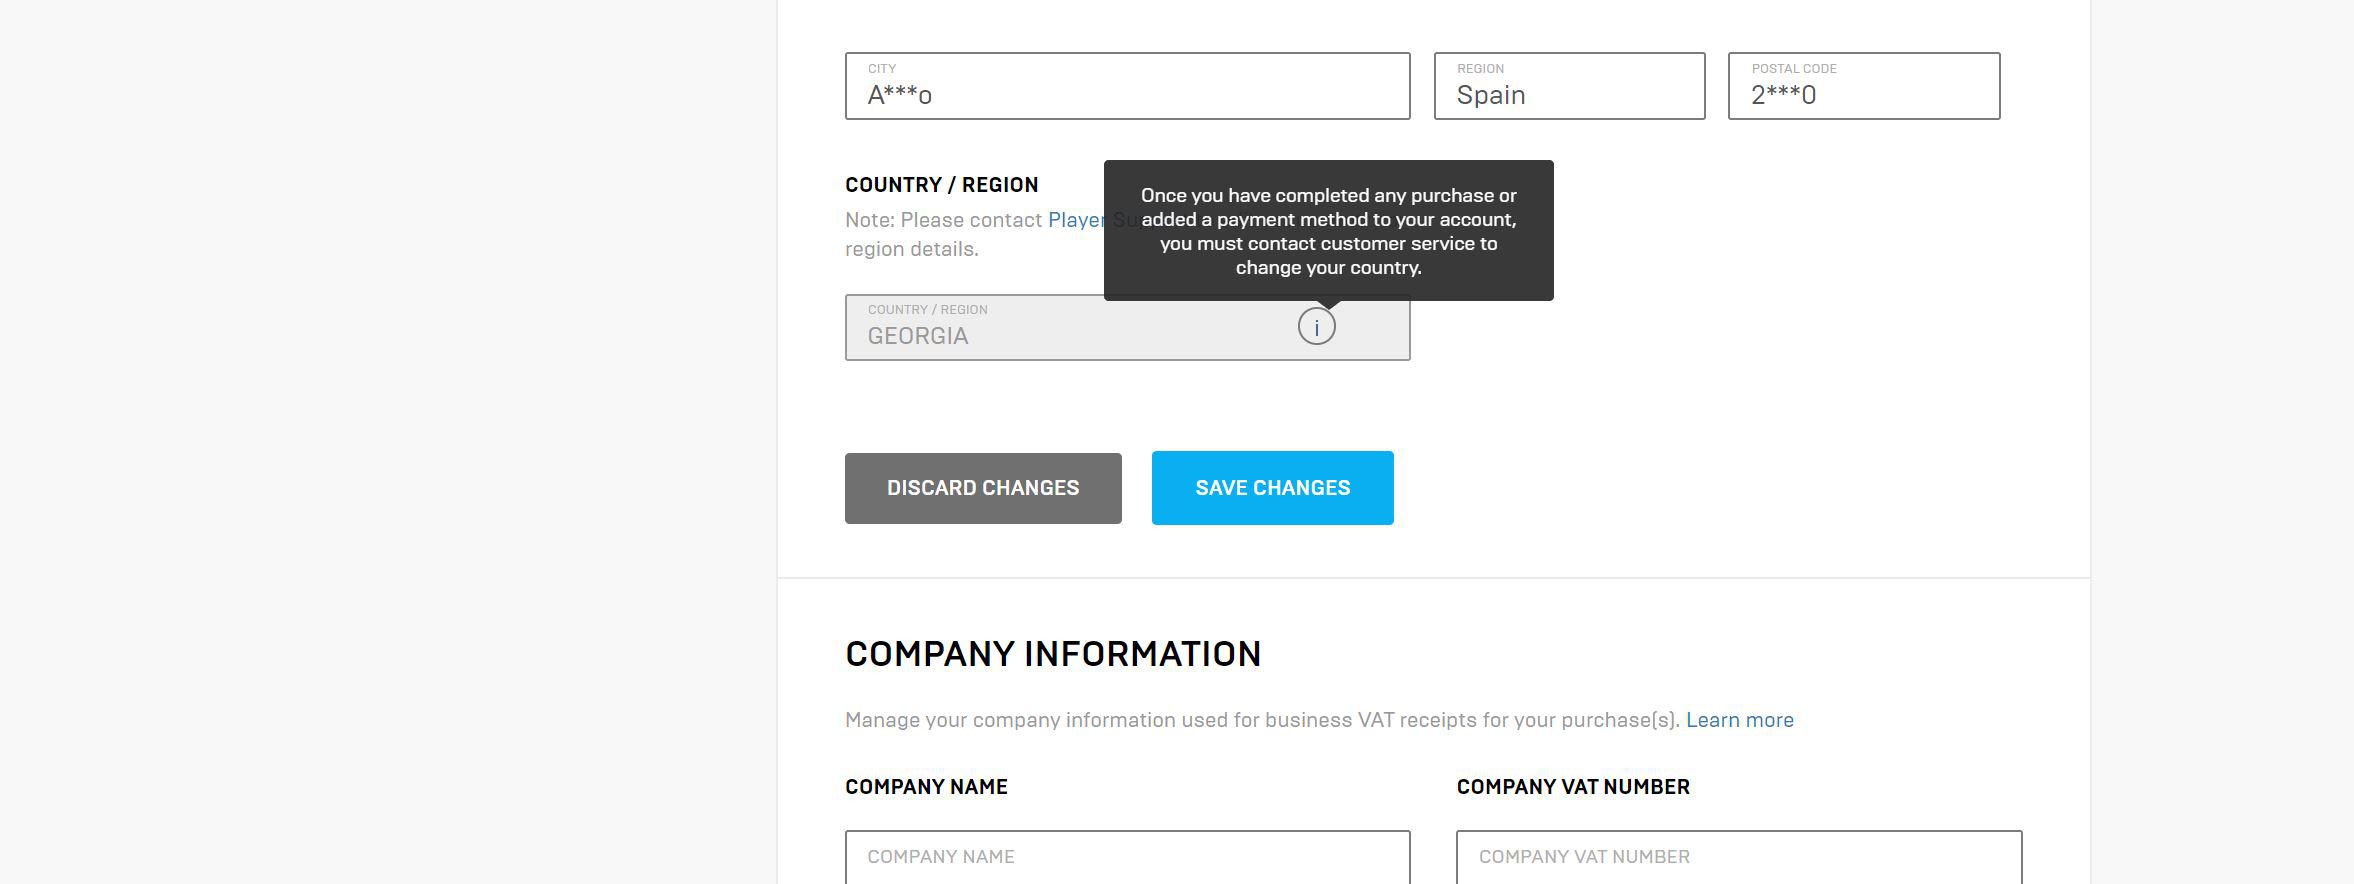Viewport: 2354px width, 884px height.
Task: Click the dark country-change tooltip
Action: [x=1328, y=230]
